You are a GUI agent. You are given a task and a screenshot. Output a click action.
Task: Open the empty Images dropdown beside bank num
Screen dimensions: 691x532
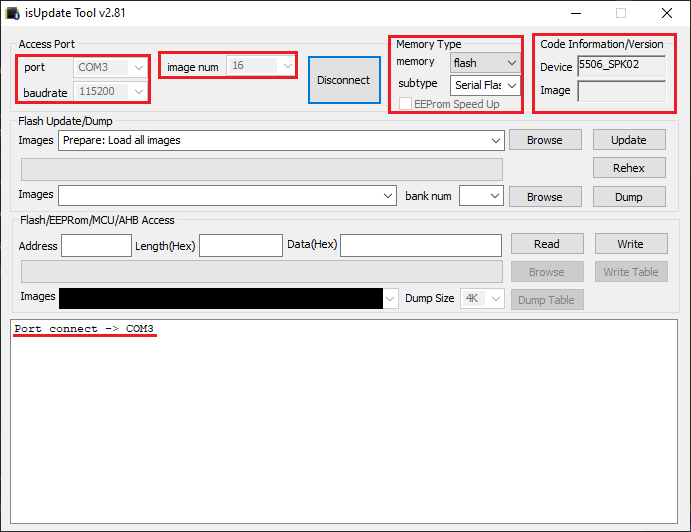(x=227, y=196)
